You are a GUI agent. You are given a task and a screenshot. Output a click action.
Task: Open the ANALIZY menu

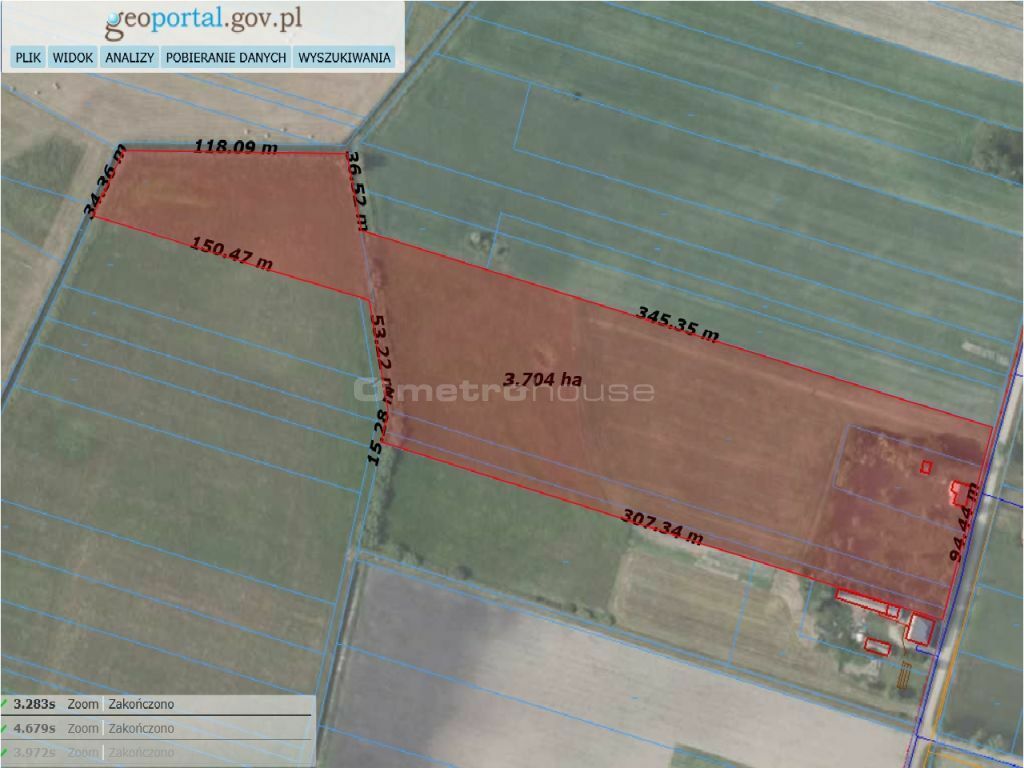click(129, 58)
